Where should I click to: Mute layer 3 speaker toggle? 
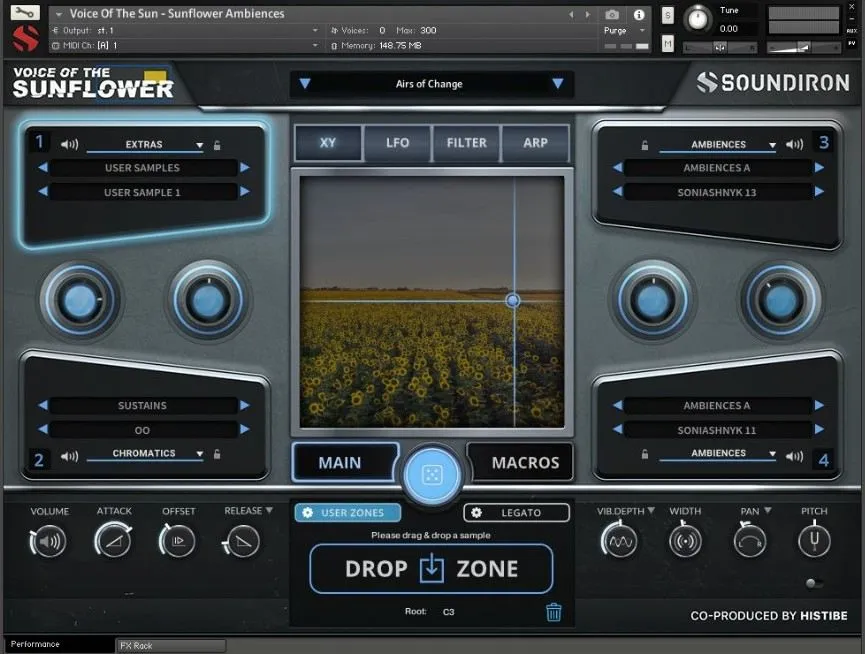point(794,144)
